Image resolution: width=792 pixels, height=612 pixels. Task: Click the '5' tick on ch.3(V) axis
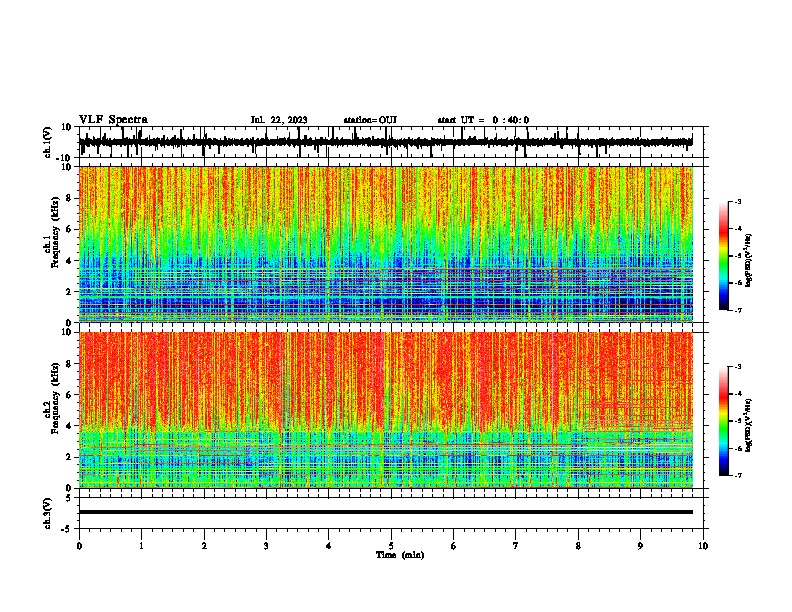point(69,497)
